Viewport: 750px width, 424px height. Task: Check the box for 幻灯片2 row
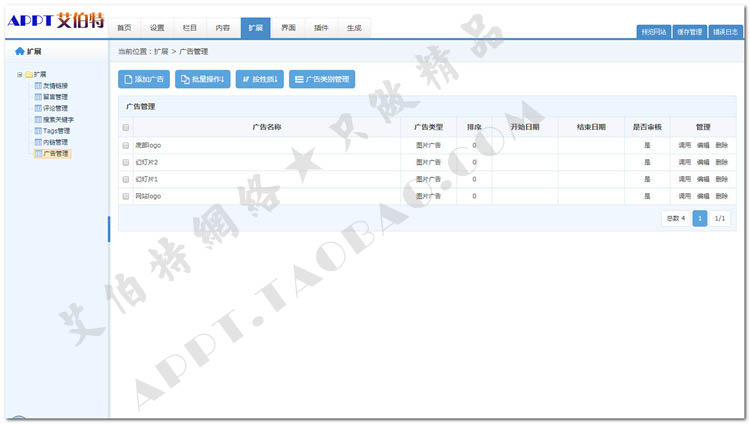[x=126, y=162]
